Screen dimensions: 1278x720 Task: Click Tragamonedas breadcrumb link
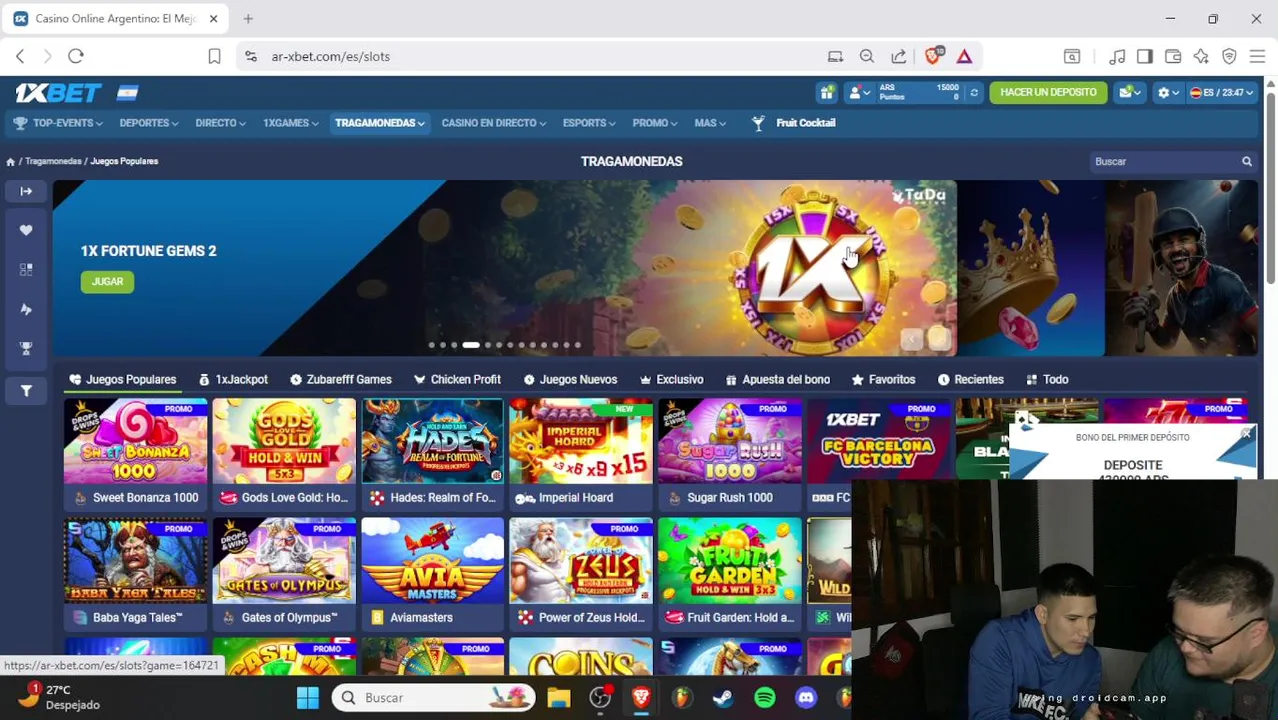53,161
